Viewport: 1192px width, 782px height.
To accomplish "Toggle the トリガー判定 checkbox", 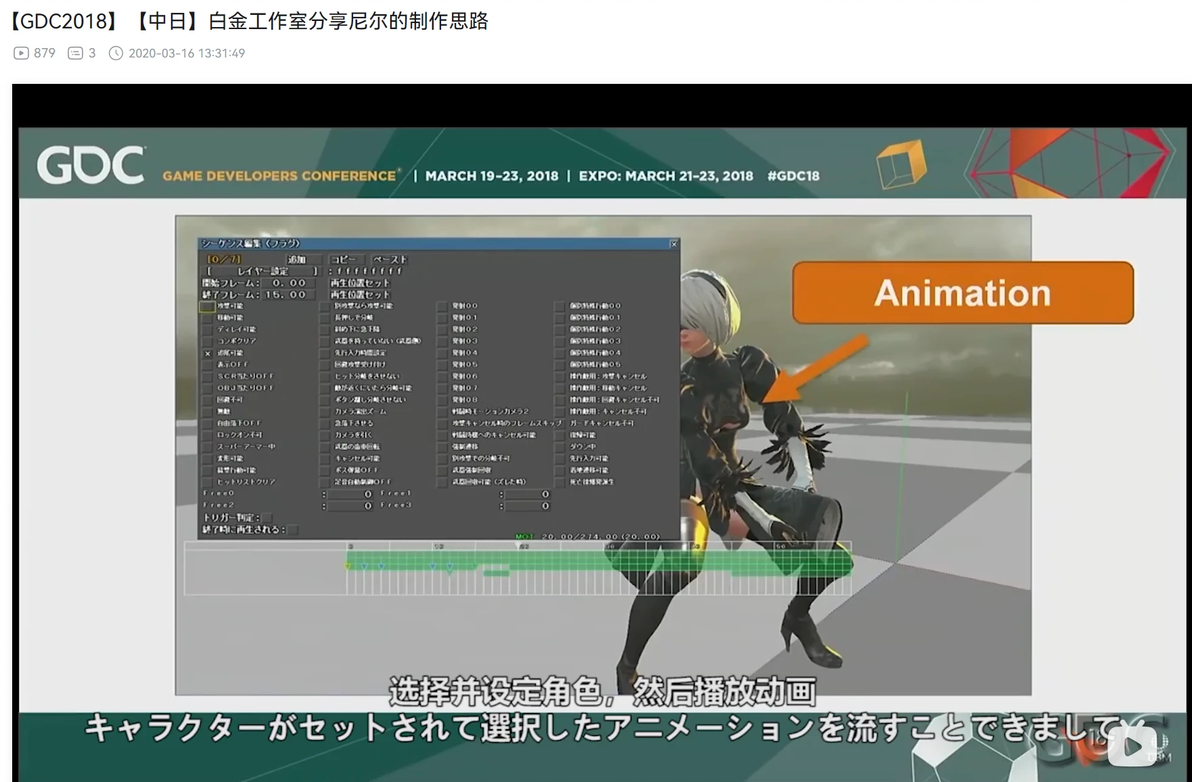I will [266, 518].
